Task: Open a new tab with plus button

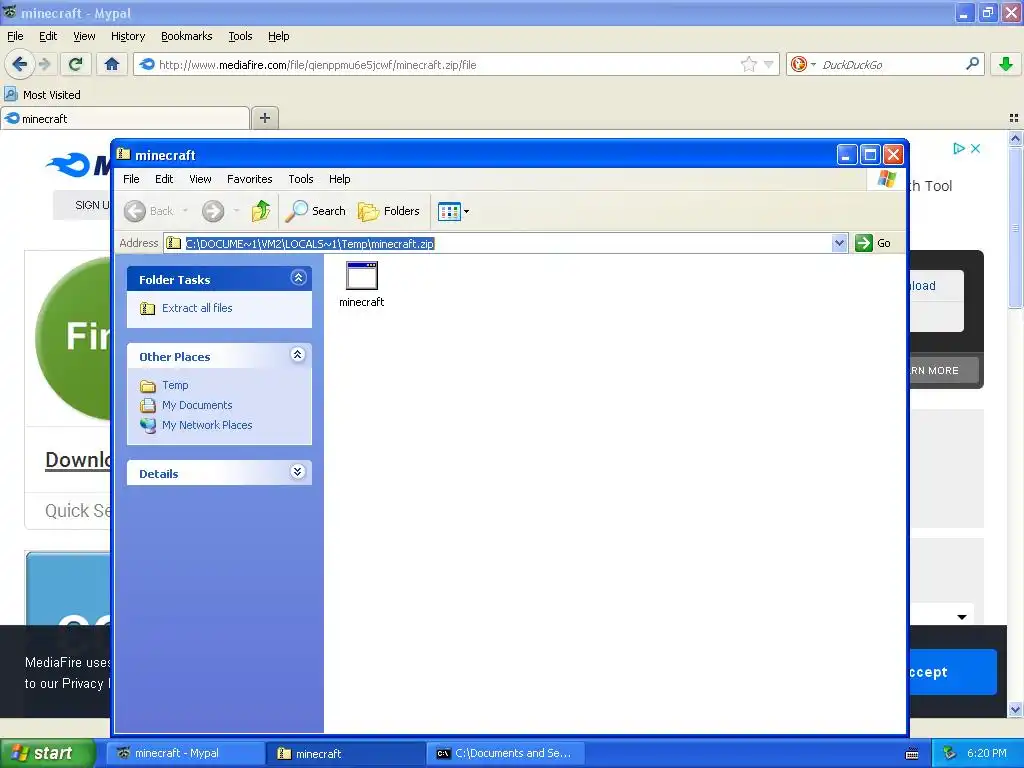Action: coord(264,118)
